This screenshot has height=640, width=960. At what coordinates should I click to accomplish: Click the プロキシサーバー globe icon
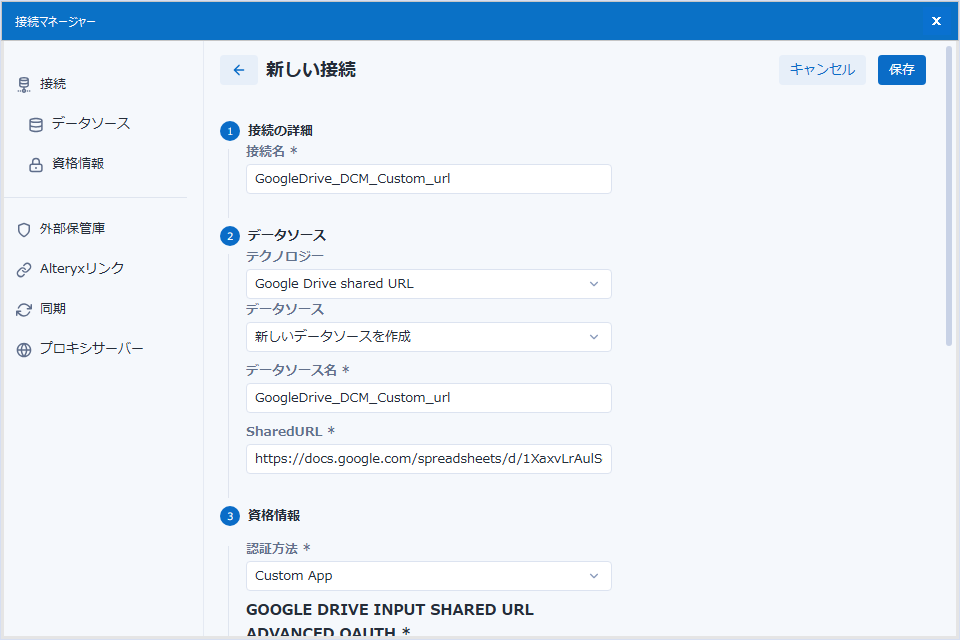24,350
